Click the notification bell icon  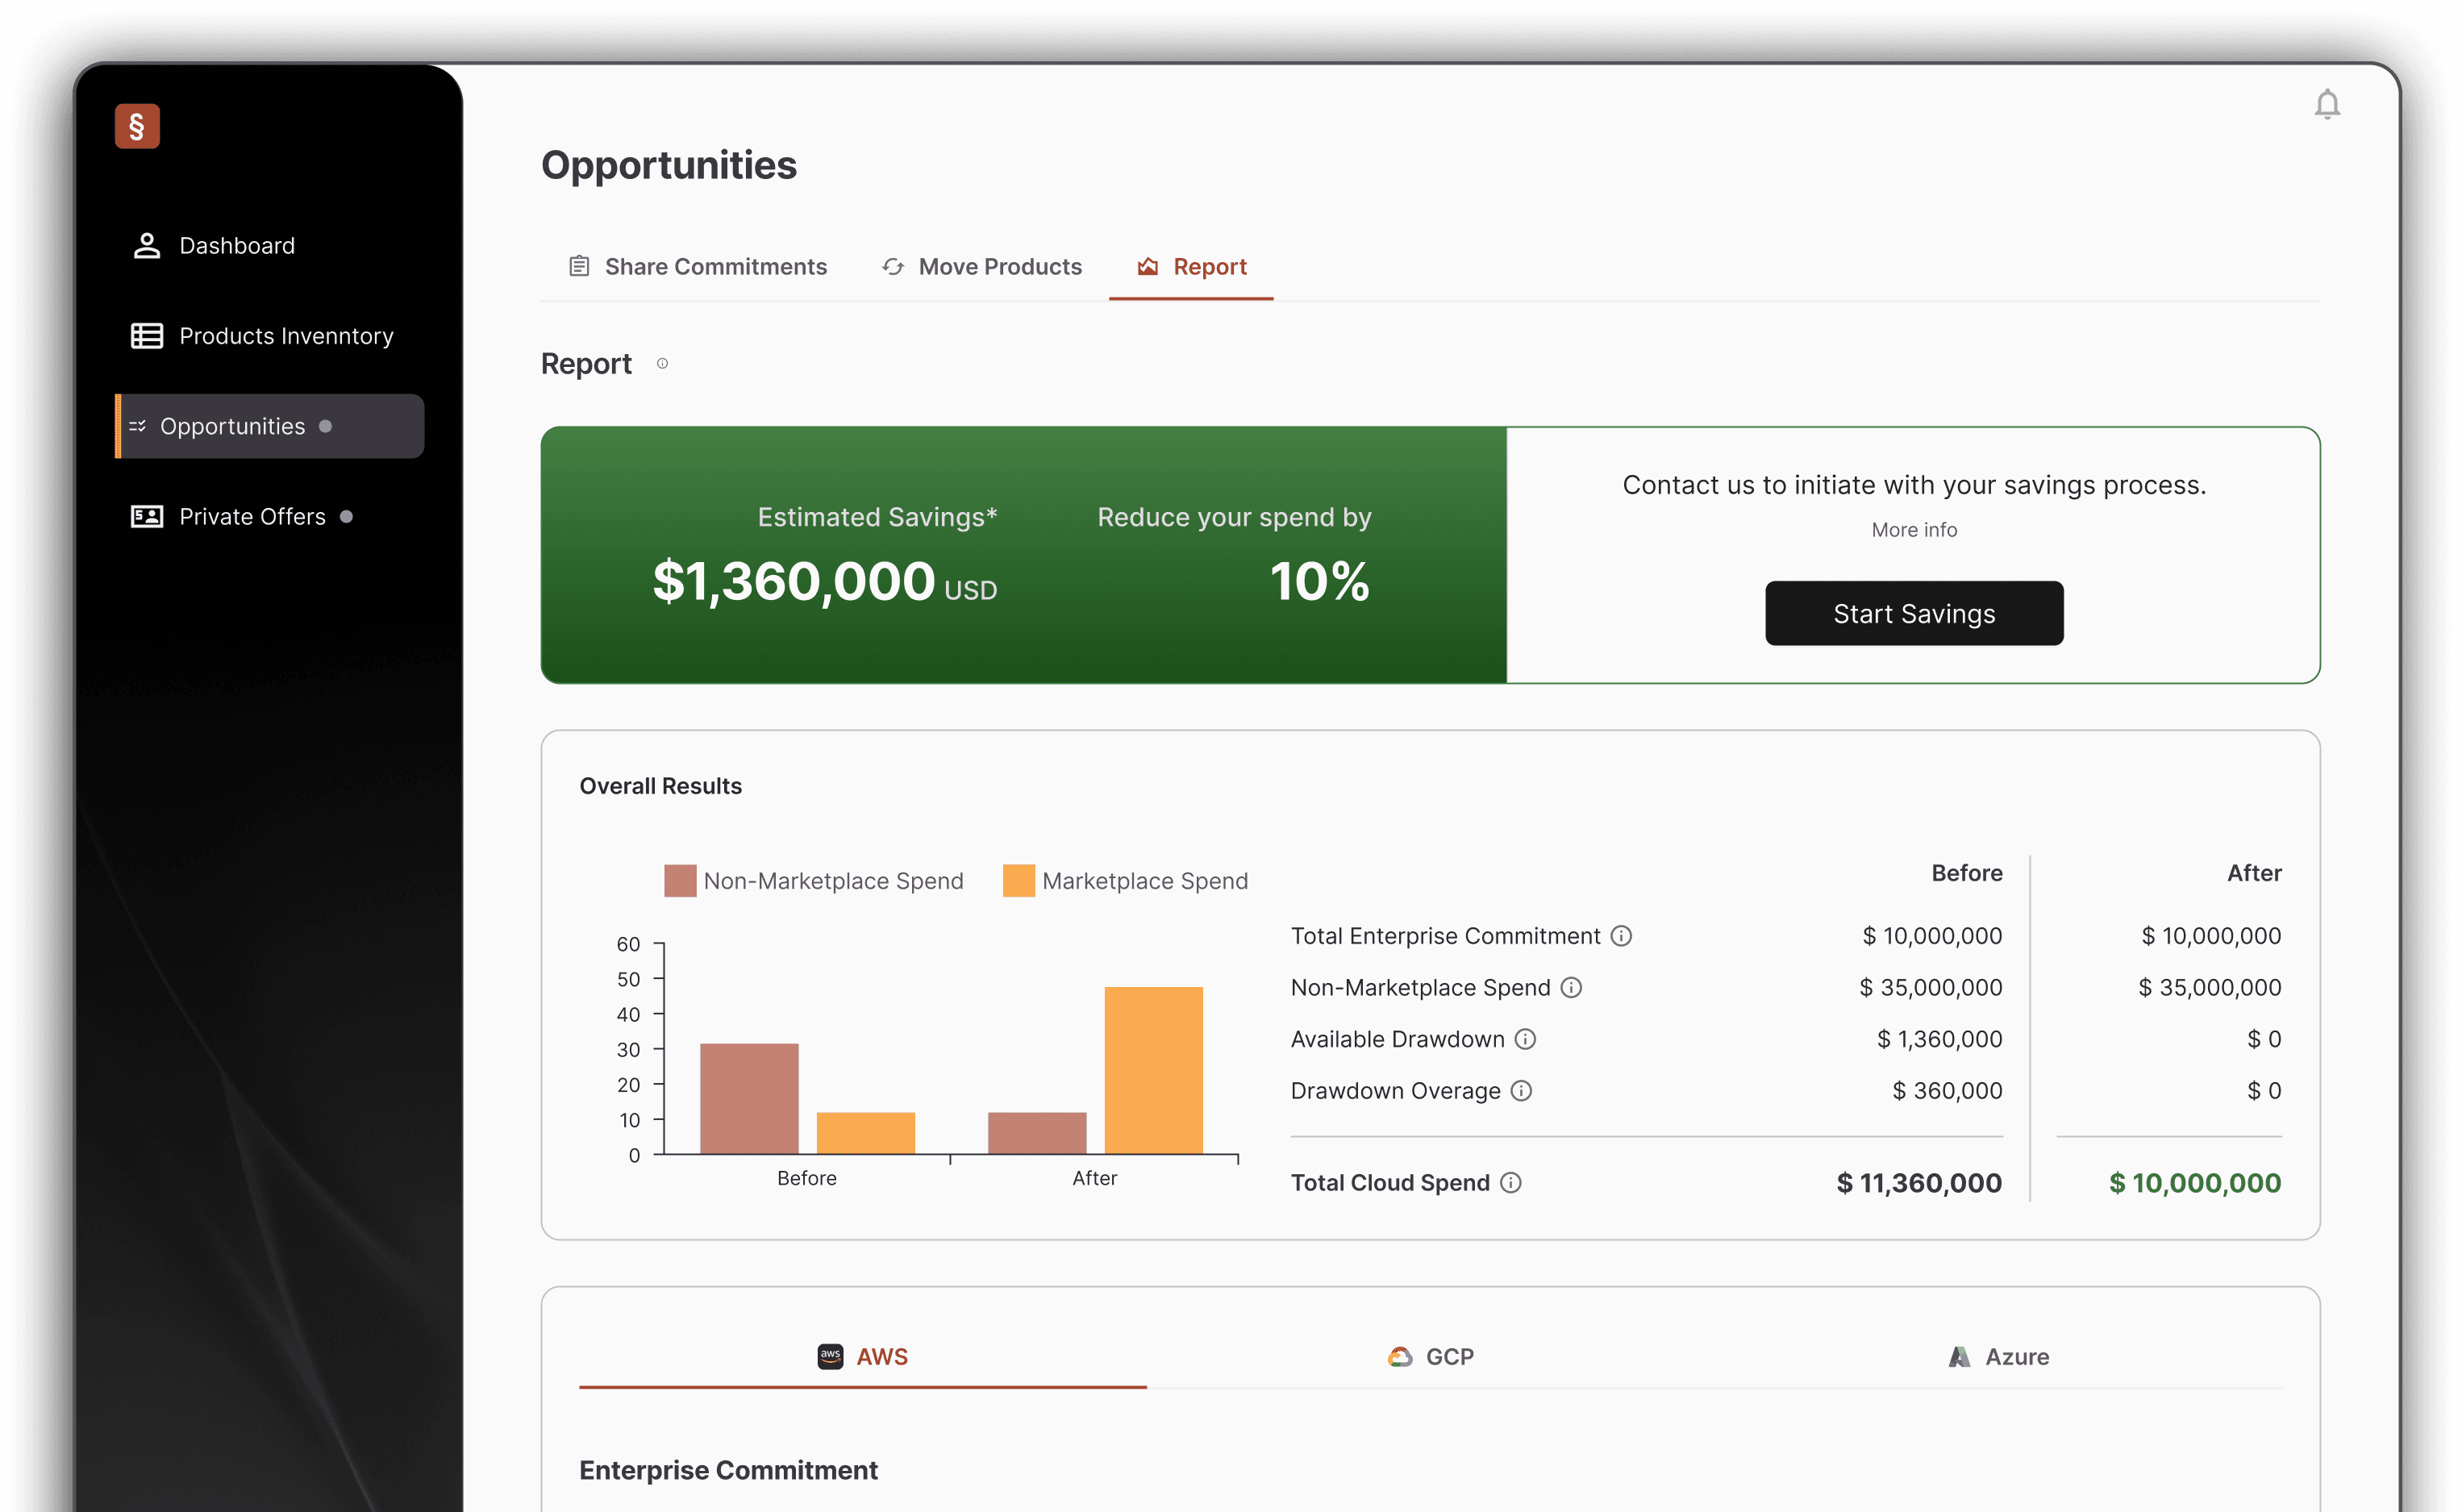[x=2327, y=104]
